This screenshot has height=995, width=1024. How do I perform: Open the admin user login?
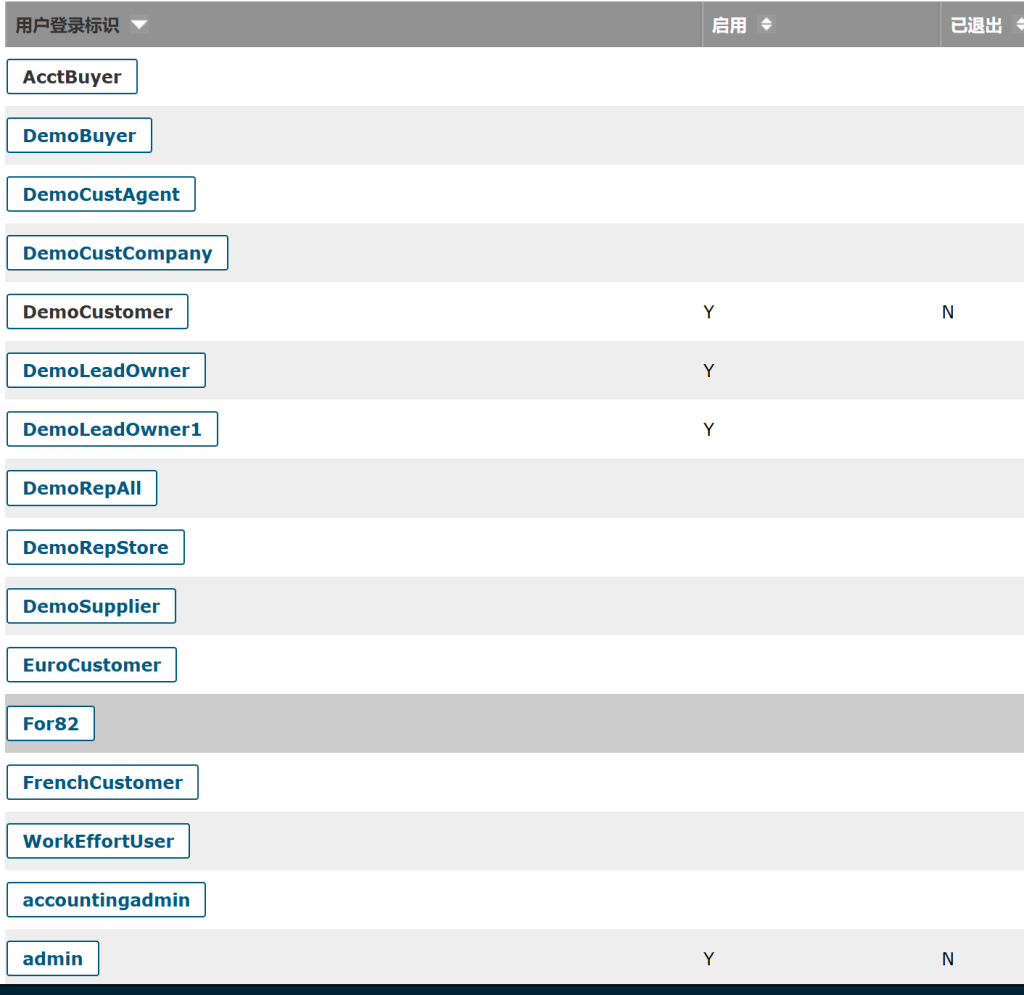point(53,959)
